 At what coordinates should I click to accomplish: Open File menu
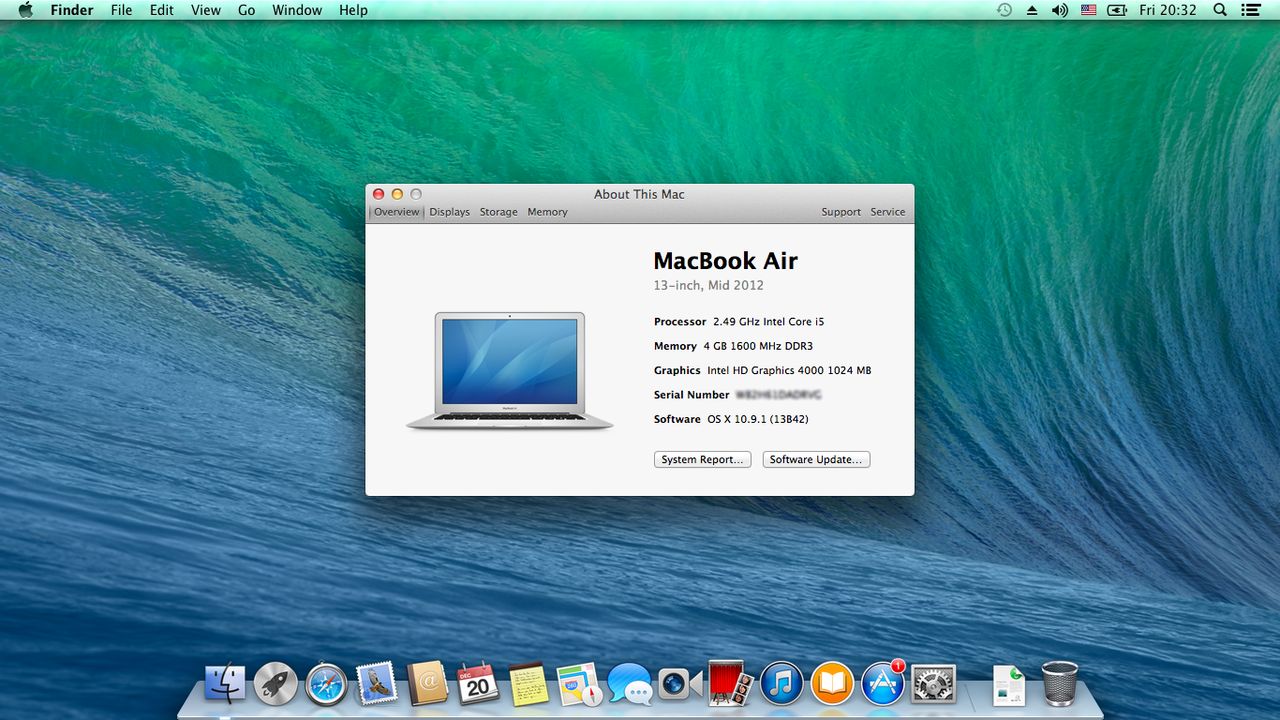(121, 10)
